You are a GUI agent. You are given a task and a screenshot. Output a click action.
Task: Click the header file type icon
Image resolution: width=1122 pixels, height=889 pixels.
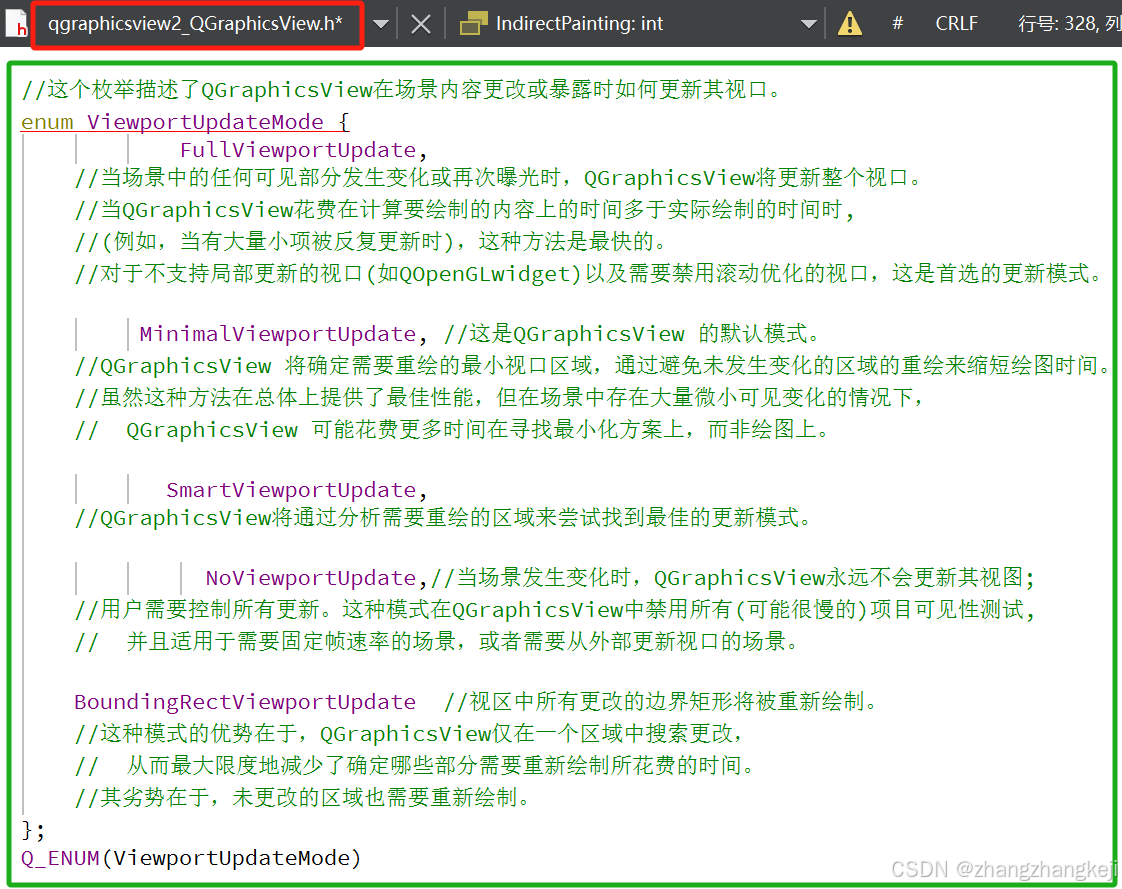(x=16, y=24)
